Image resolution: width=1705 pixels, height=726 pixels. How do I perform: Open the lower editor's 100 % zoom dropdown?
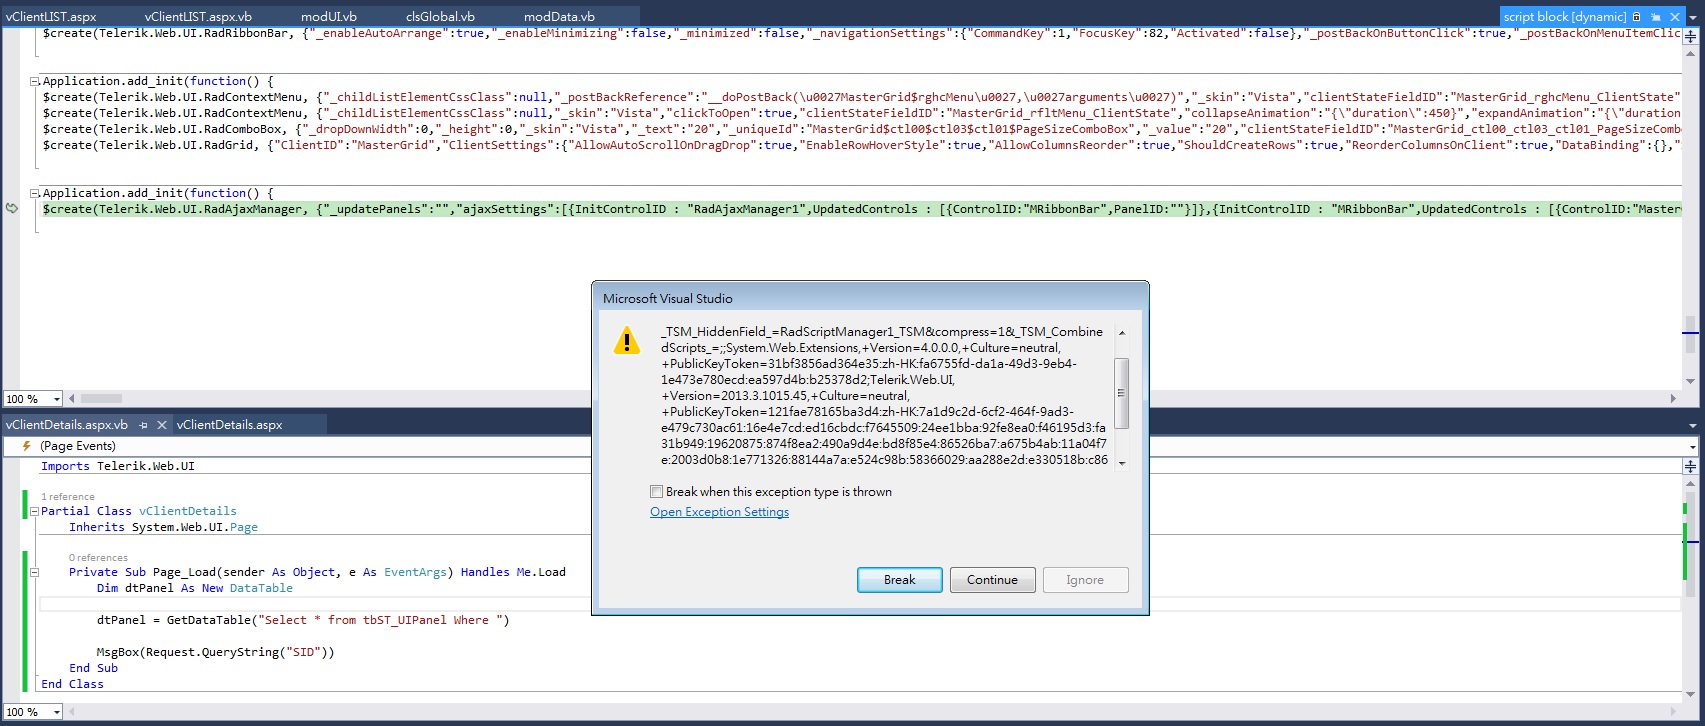56,712
